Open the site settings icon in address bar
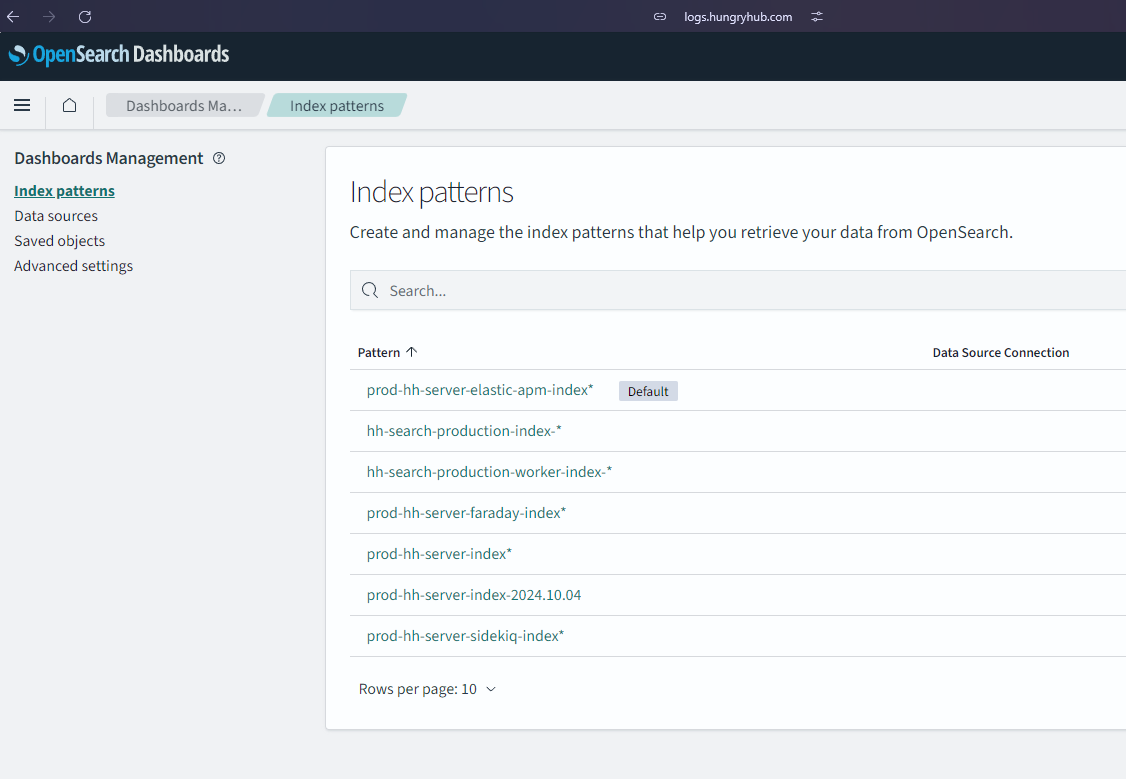1126x779 pixels. pos(817,17)
